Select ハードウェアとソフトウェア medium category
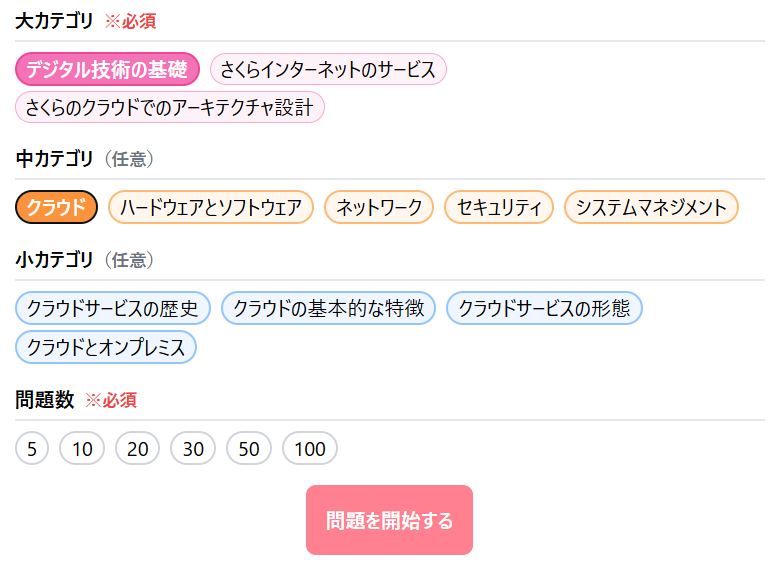Screen dimensions: 780x574 [x=211, y=207]
